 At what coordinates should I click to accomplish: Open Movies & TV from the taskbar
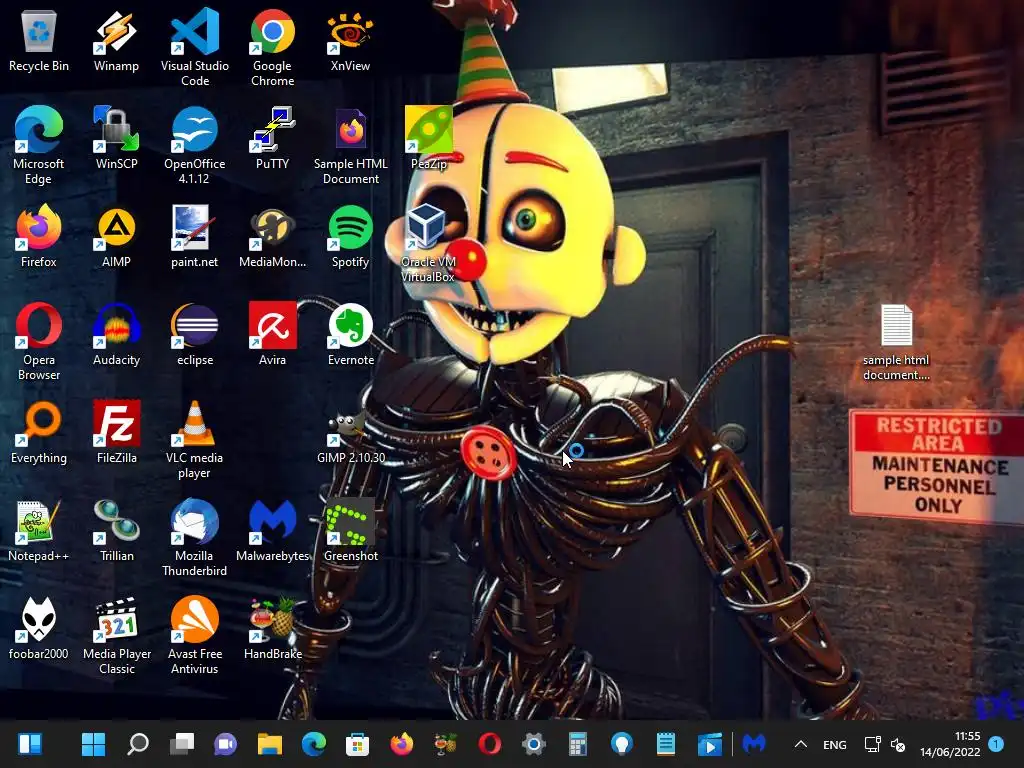(710, 744)
